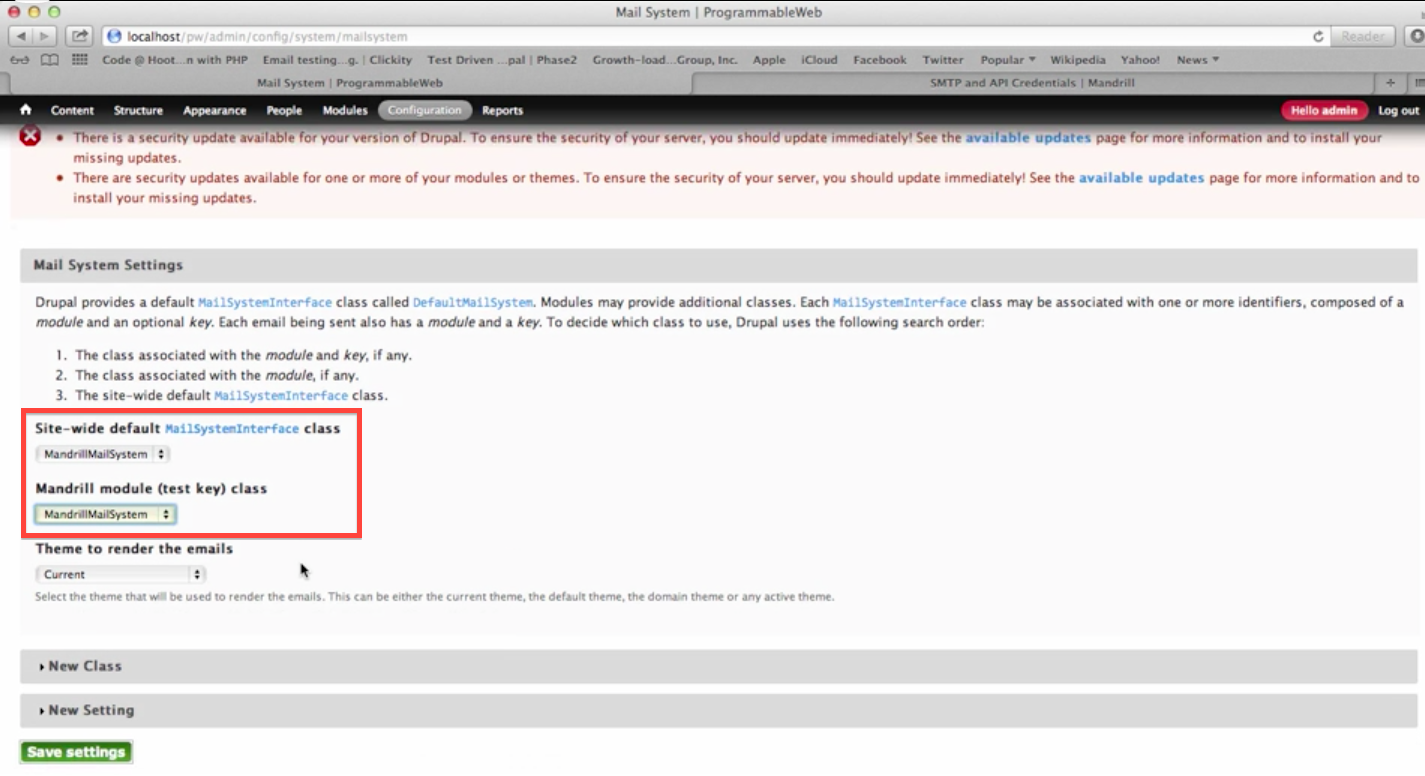The image size is (1425, 776).
Task: Open the Apple bookmark
Action: (769, 60)
